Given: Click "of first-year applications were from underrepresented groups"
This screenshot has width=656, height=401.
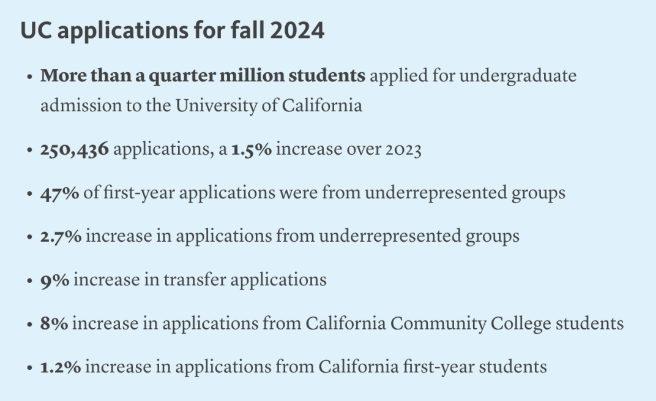Looking at the screenshot, I should tap(324, 193).
